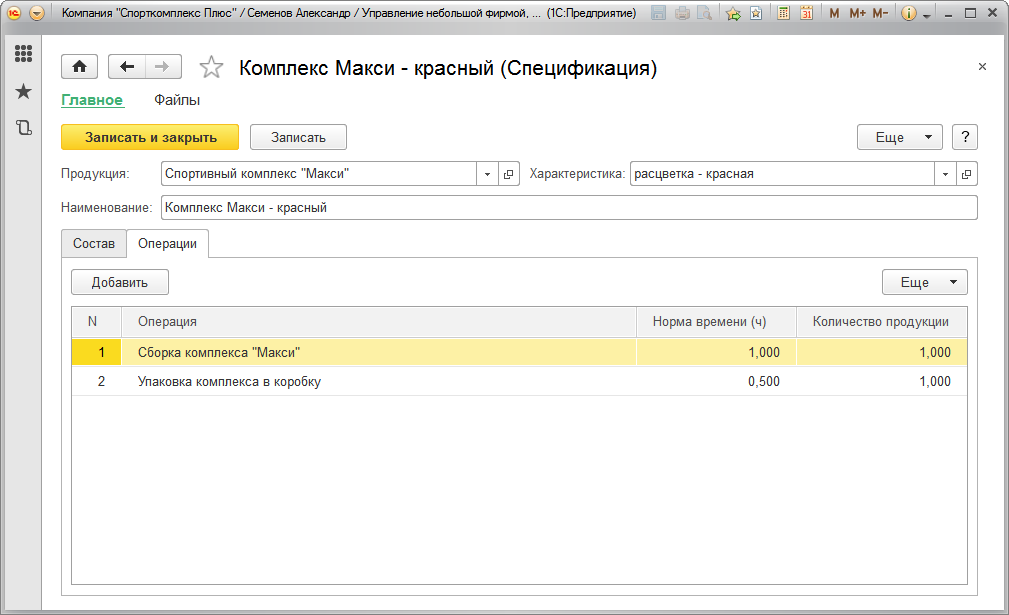Open the Продукция item via open icon

coord(508,174)
